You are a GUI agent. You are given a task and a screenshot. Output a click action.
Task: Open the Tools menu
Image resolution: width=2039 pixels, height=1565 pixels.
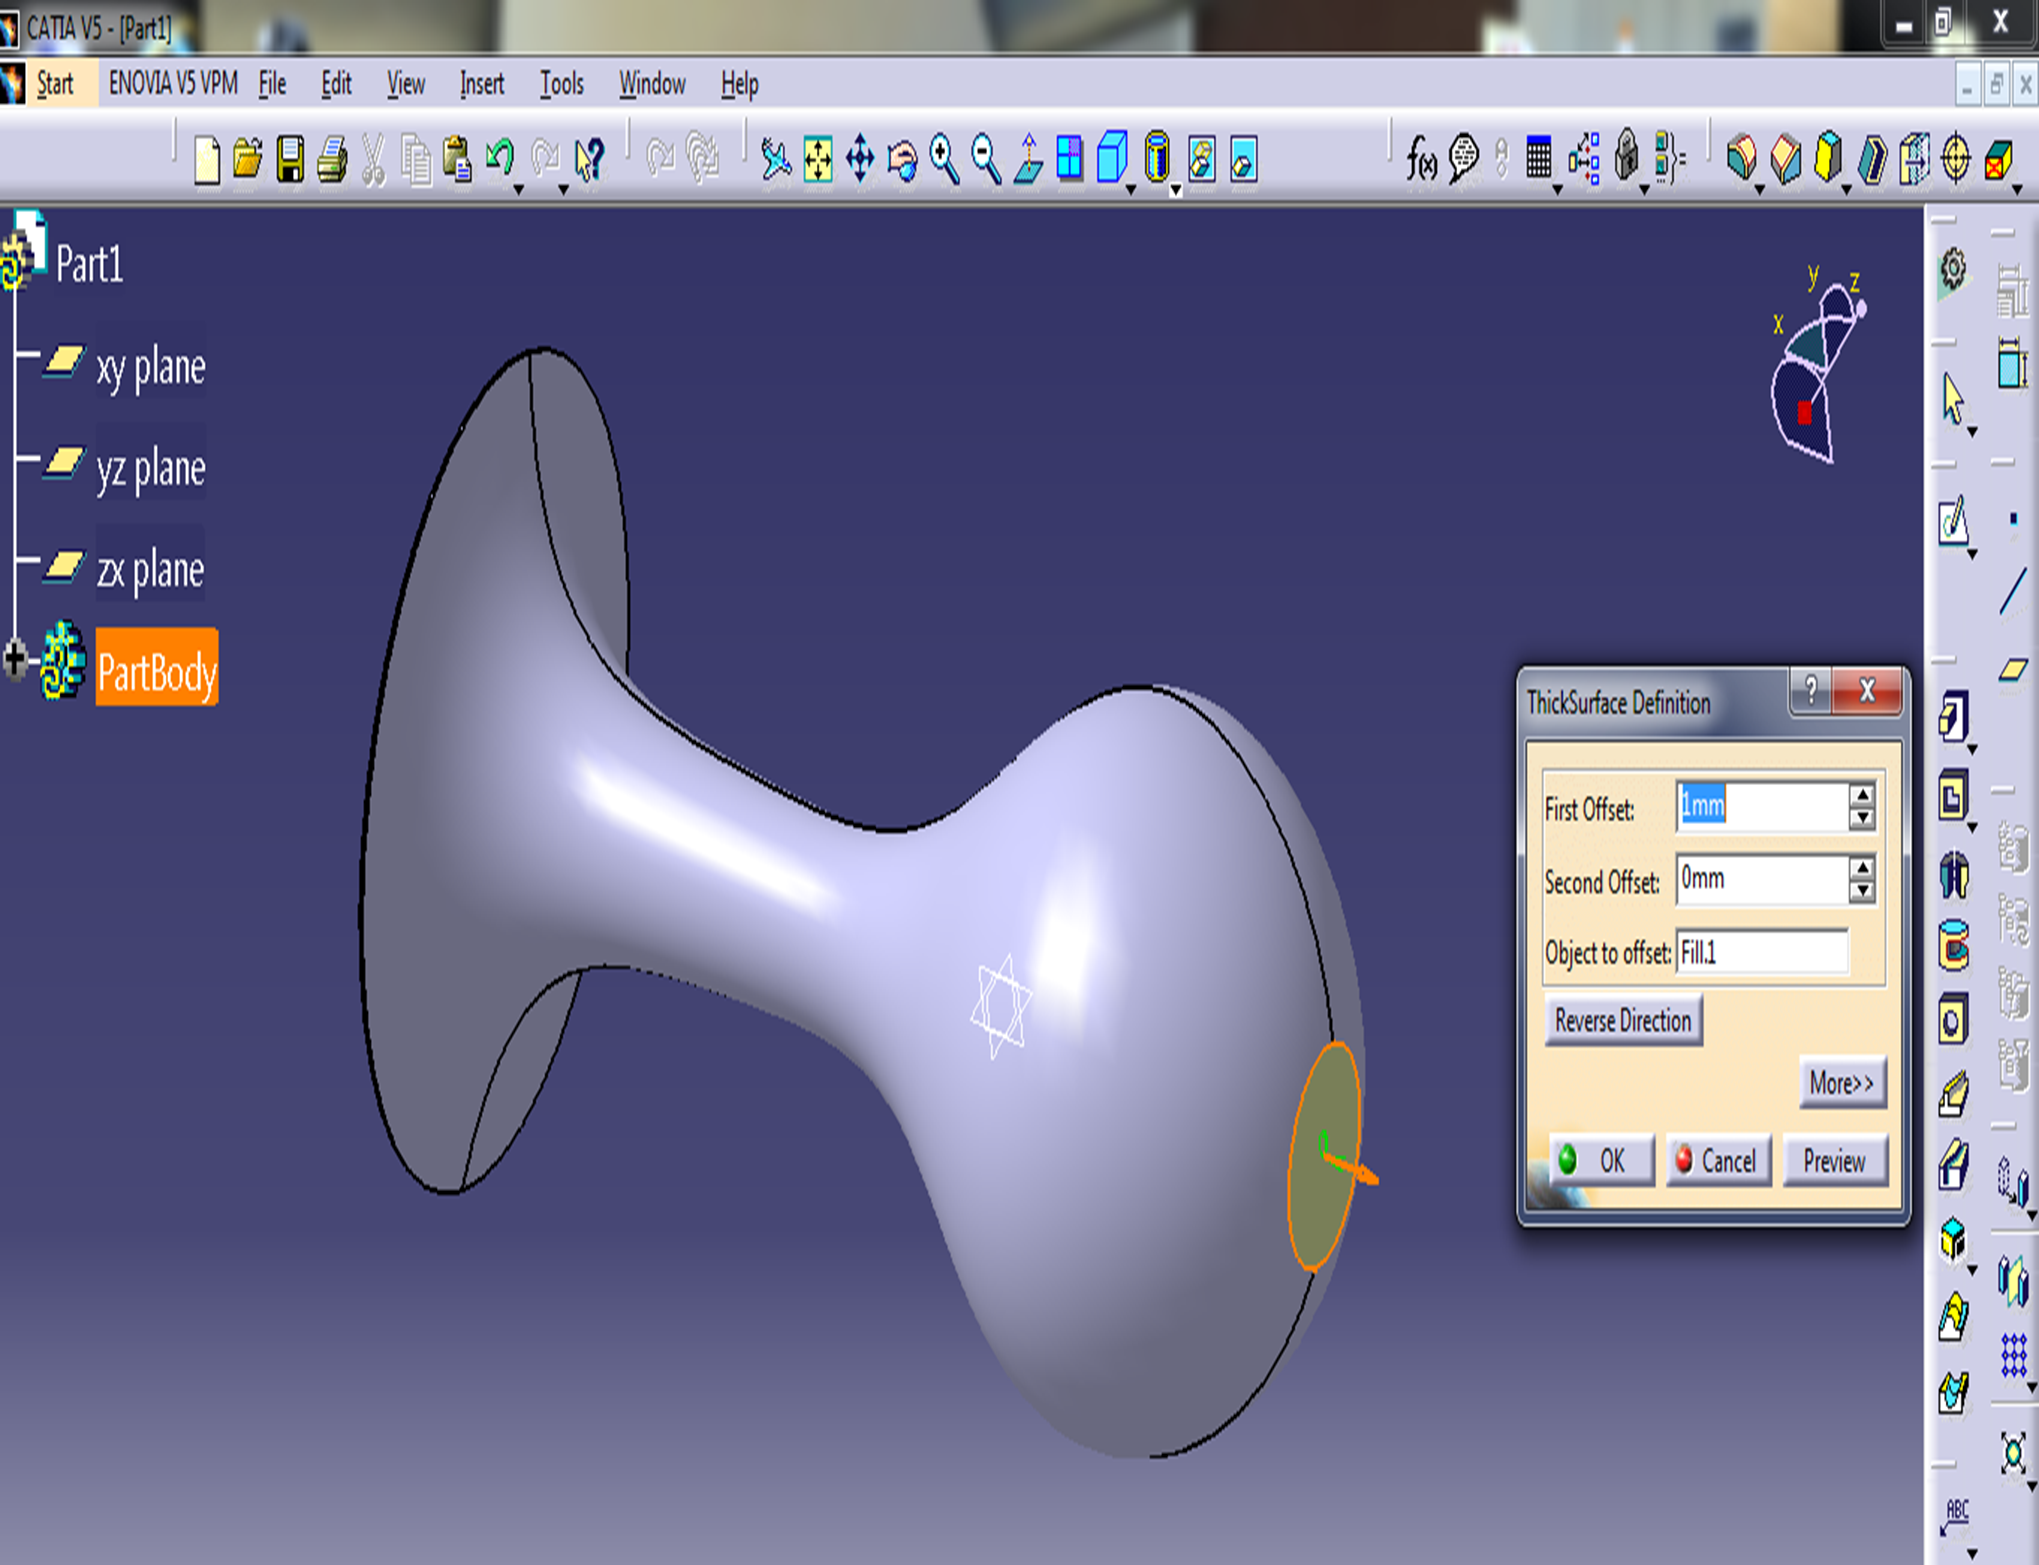561,84
